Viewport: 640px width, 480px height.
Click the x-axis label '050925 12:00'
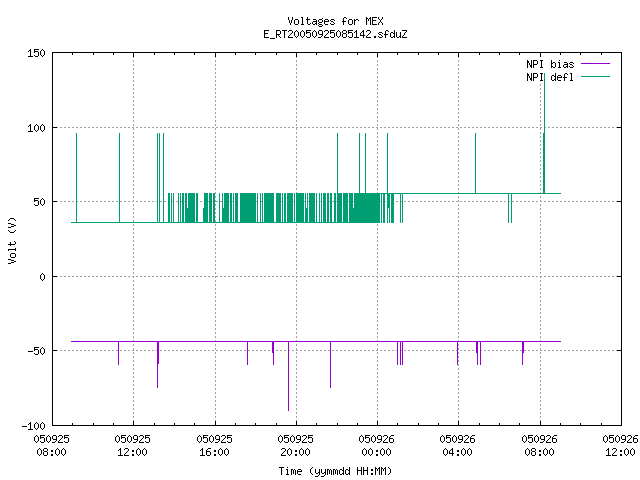(133, 446)
